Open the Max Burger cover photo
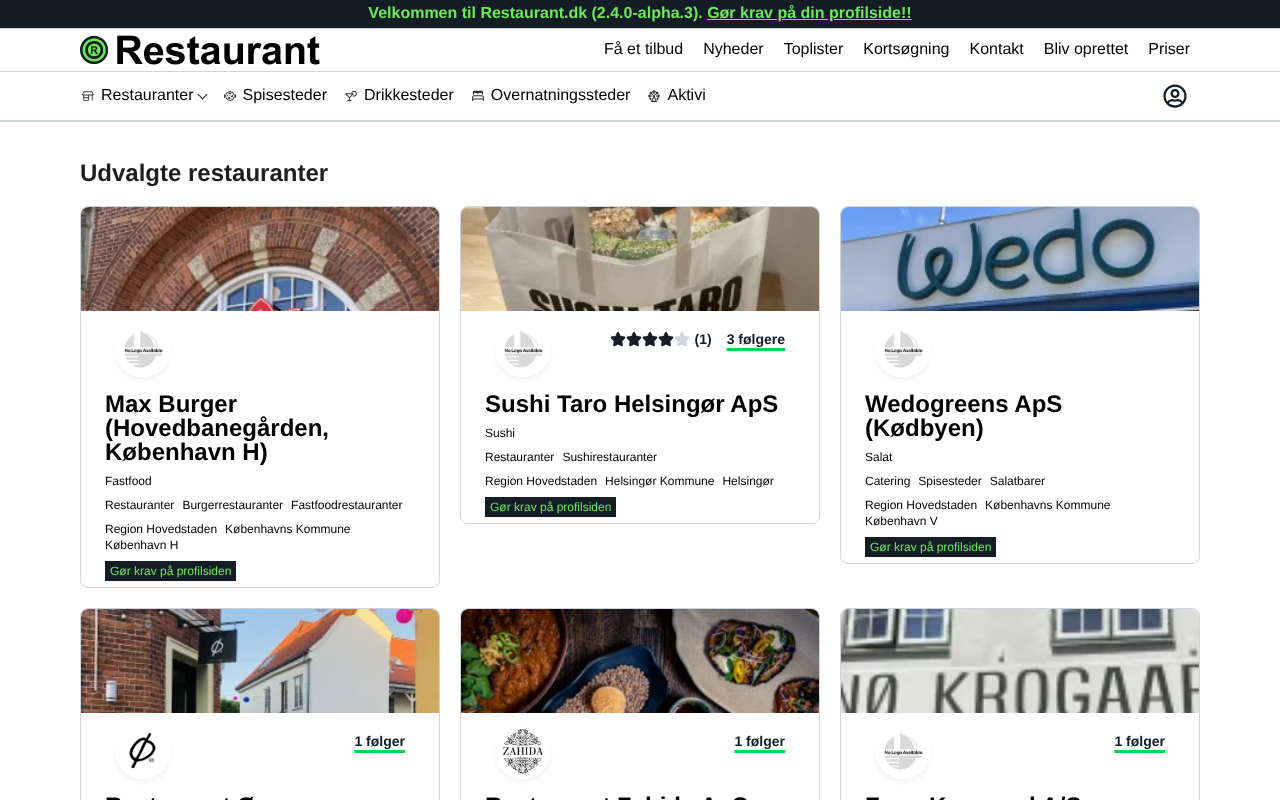Image resolution: width=1280 pixels, height=800 pixels. (260, 259)
